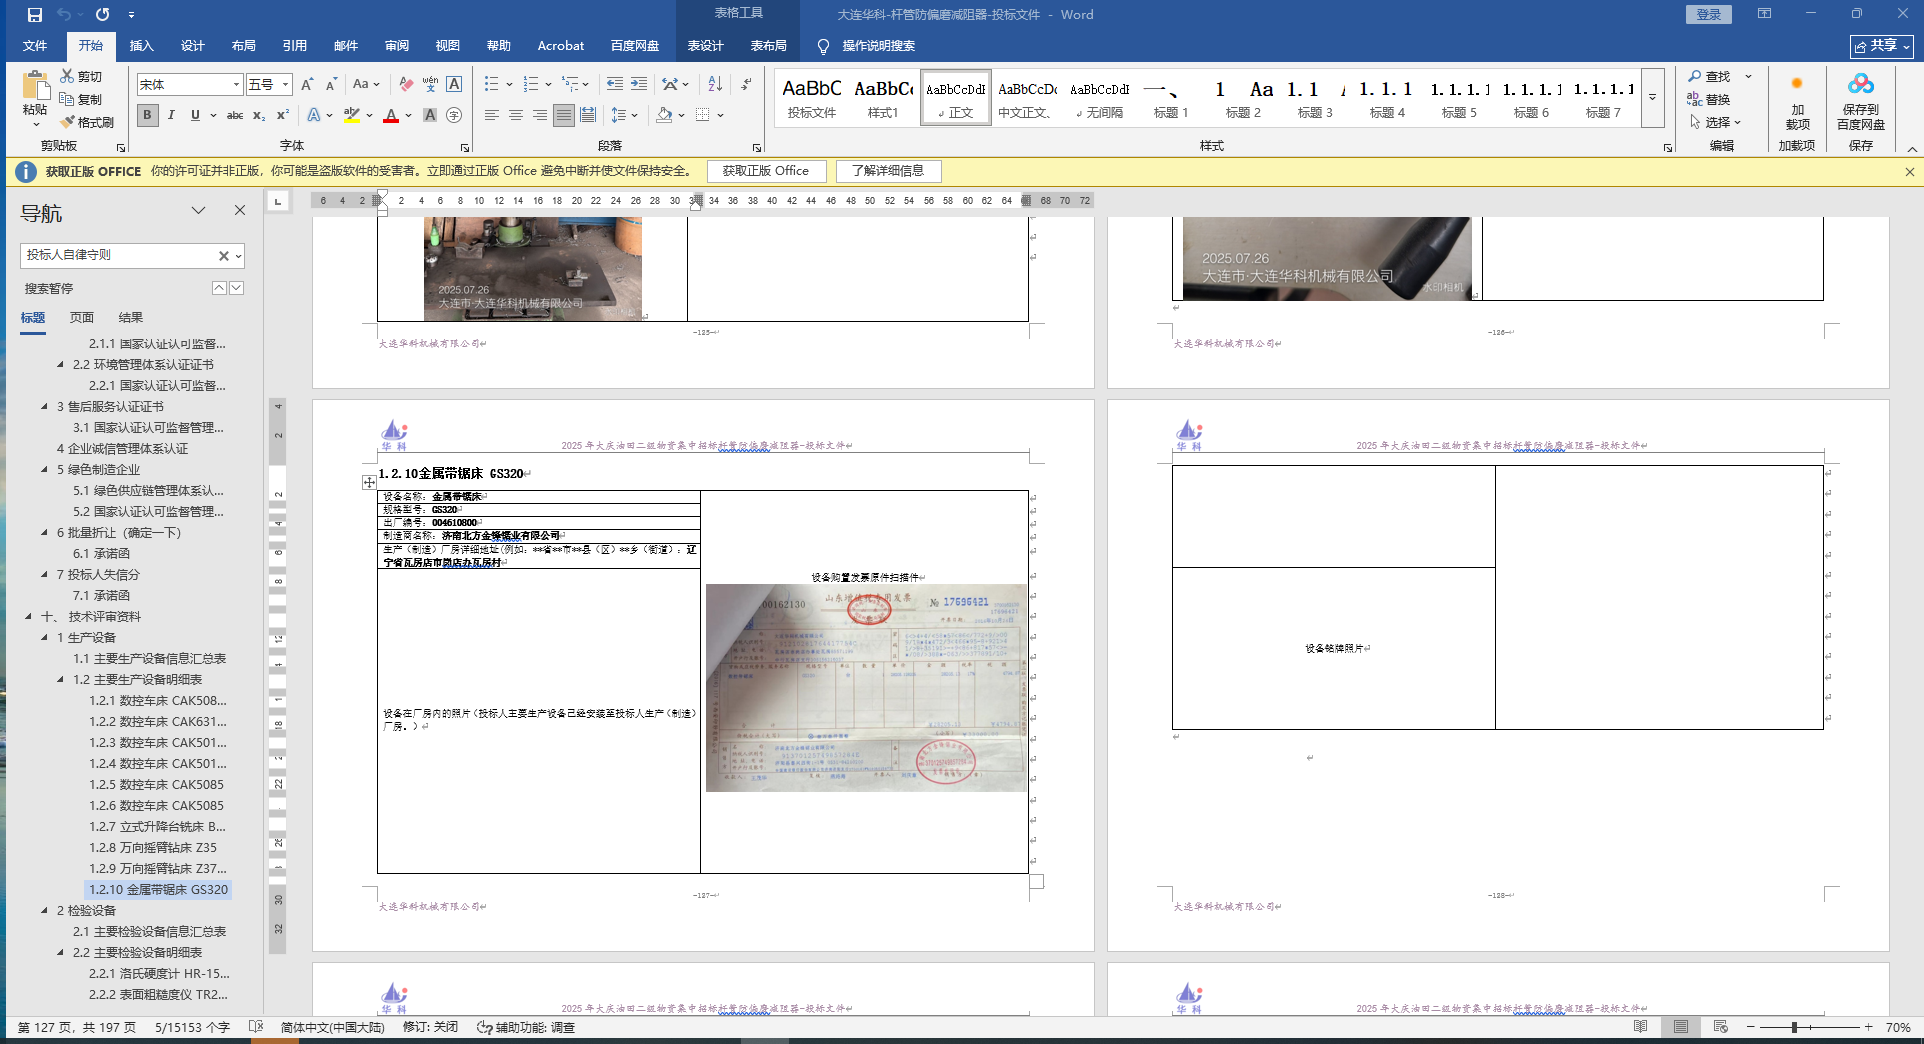Click the zoom slider in status bar
The width and height of the screenshot is (1924, 1044).
tap(1795, 1027)
